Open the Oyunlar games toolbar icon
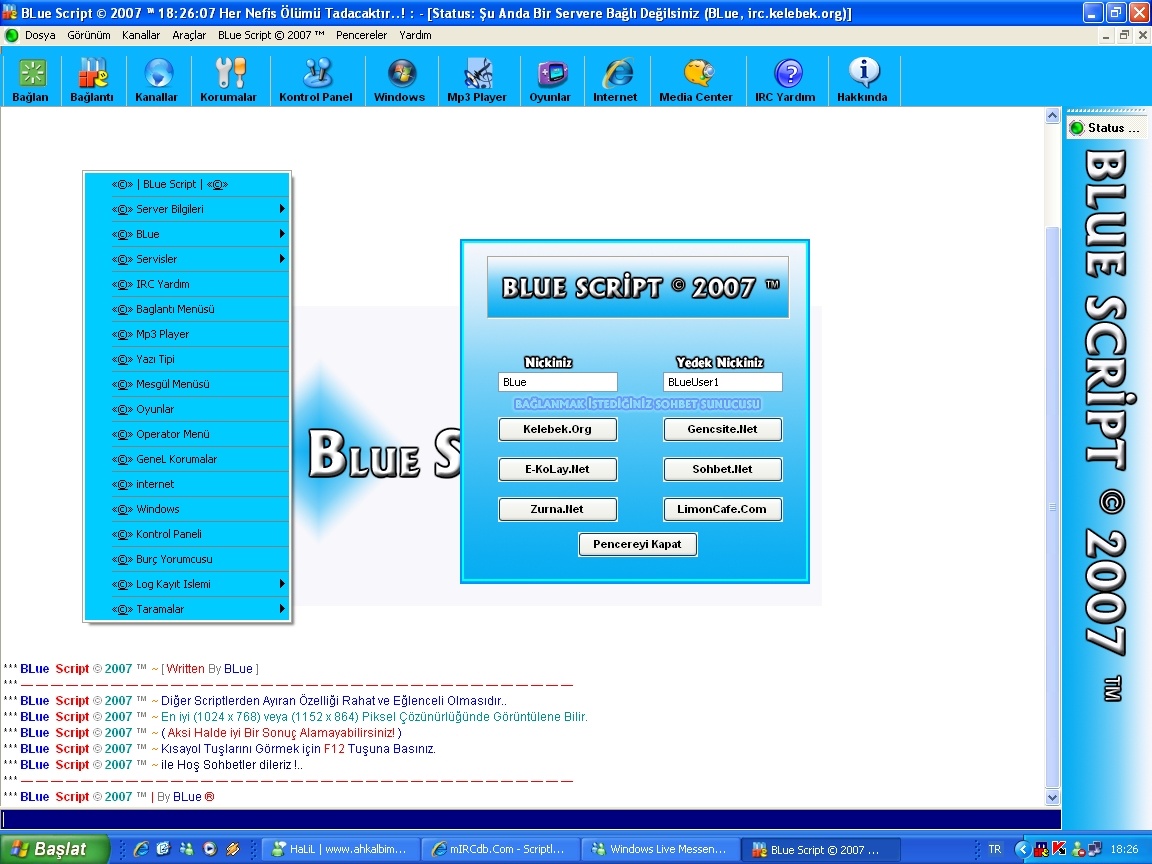Viewport: 1152px width, 864px height. (x=550, y=79)
